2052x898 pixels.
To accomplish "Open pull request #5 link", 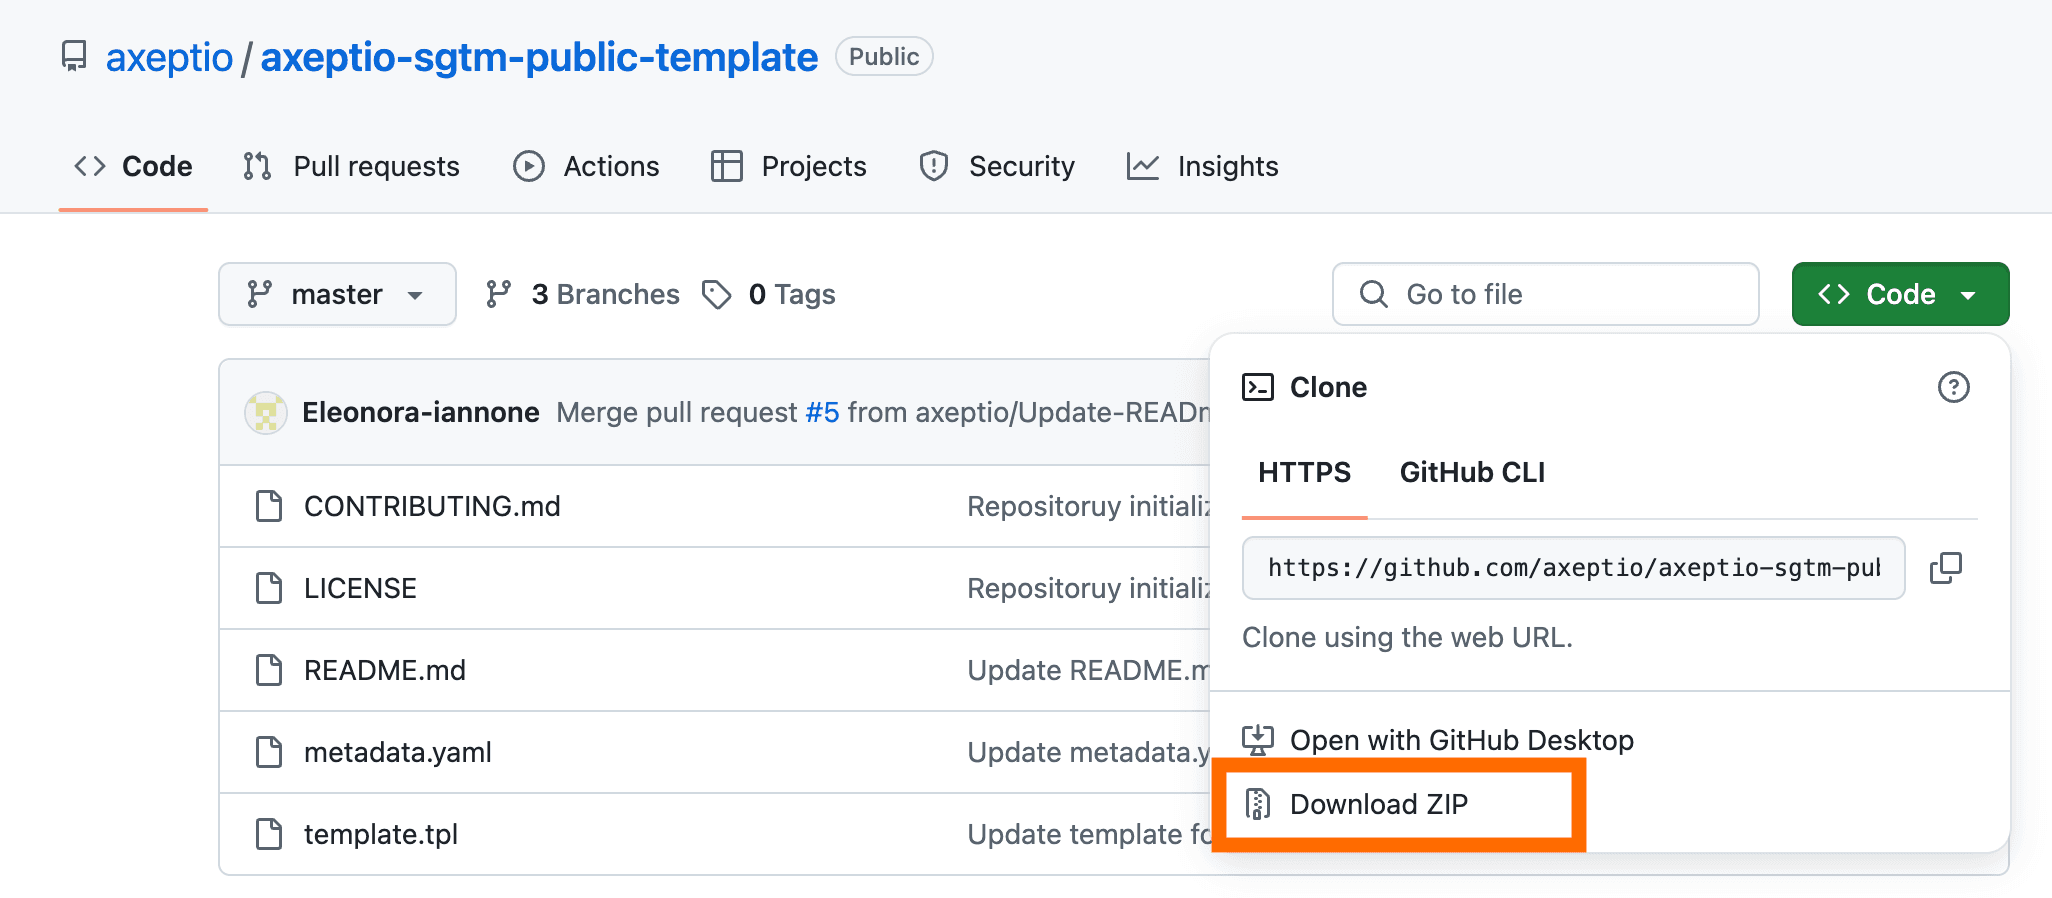I will pyautogui.click(x=822, y=412).
